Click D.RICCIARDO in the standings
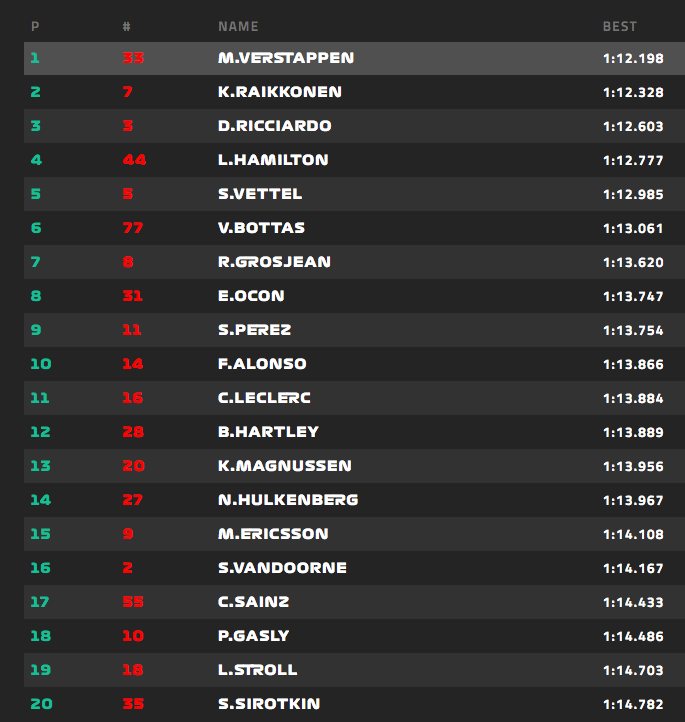685x722 pixels. coord(274,126)
